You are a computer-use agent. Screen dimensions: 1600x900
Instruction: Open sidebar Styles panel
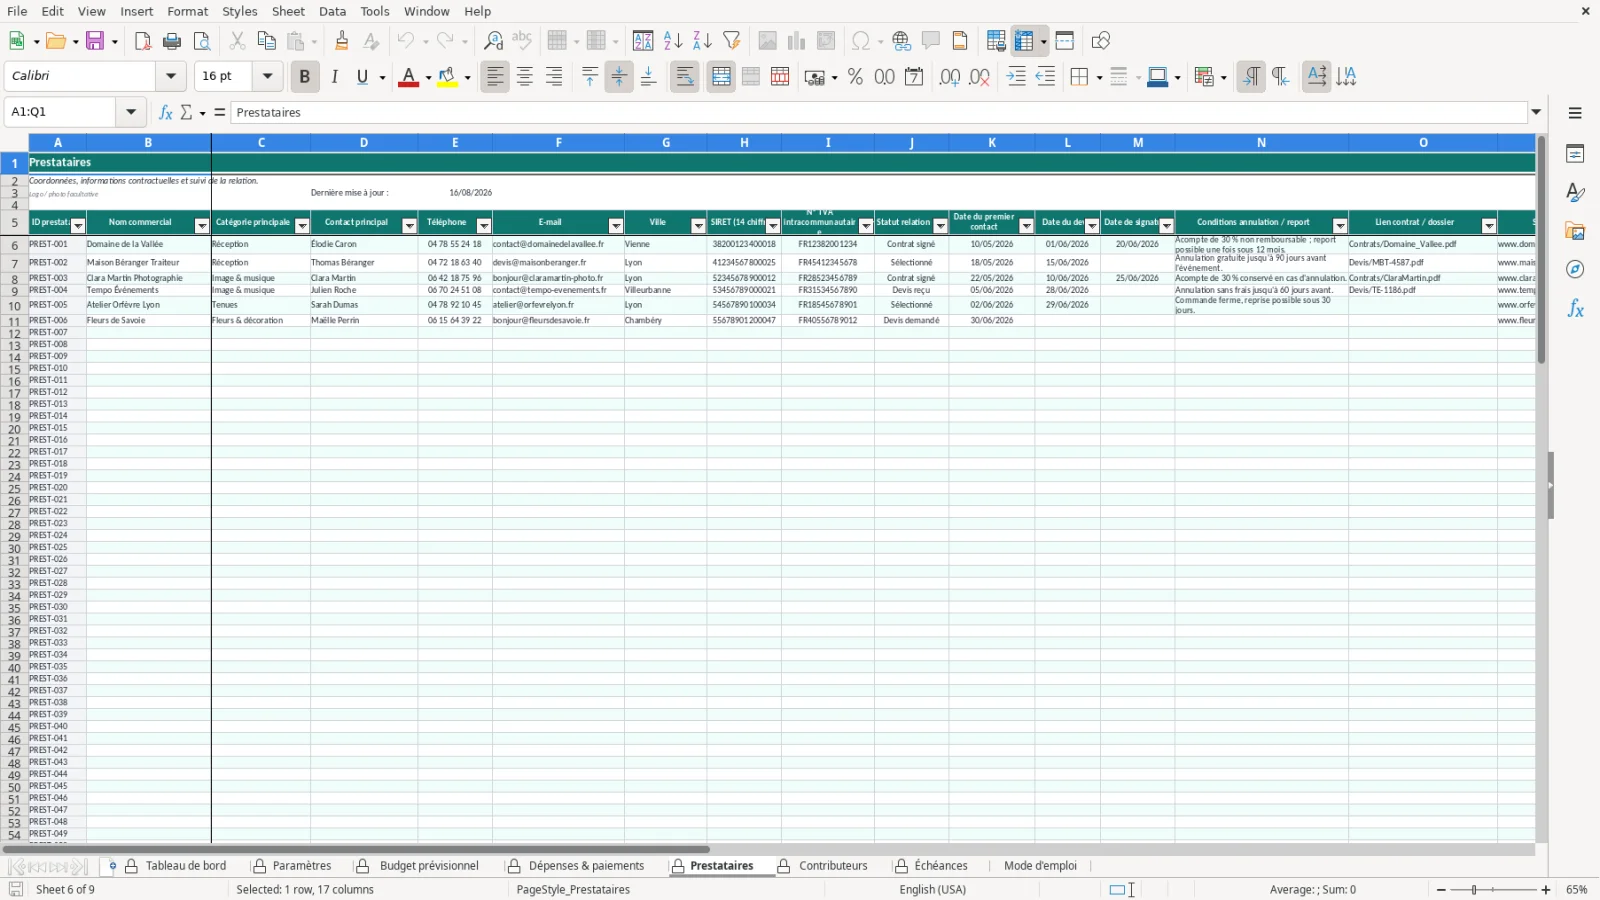tap(1575, 192)
